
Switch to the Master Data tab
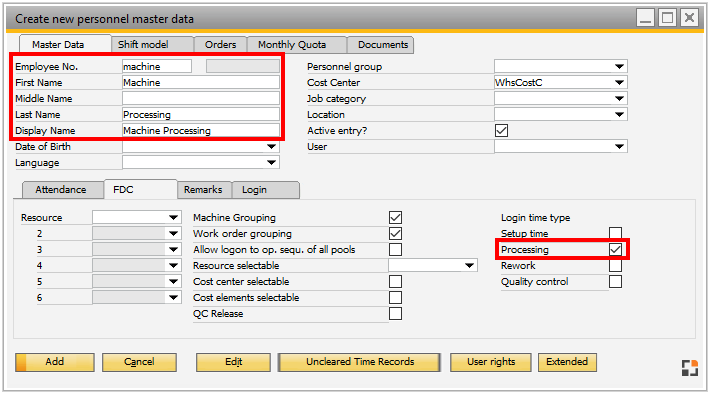[65, 44]
